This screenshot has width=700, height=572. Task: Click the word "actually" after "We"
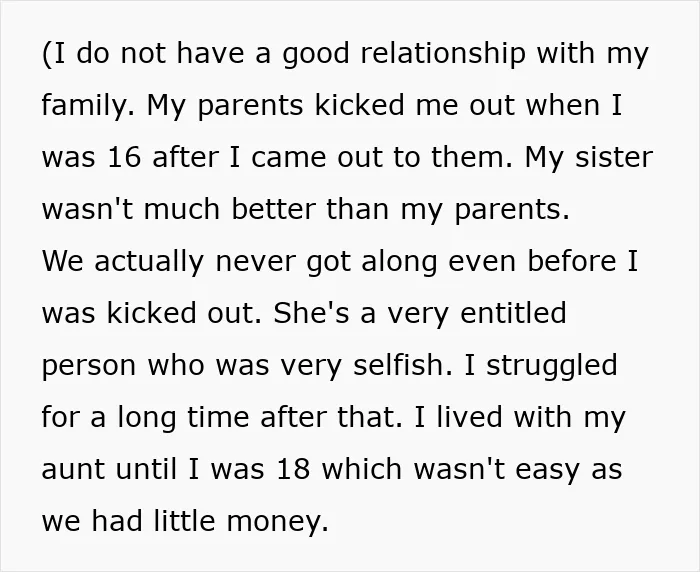click(149, 262)
